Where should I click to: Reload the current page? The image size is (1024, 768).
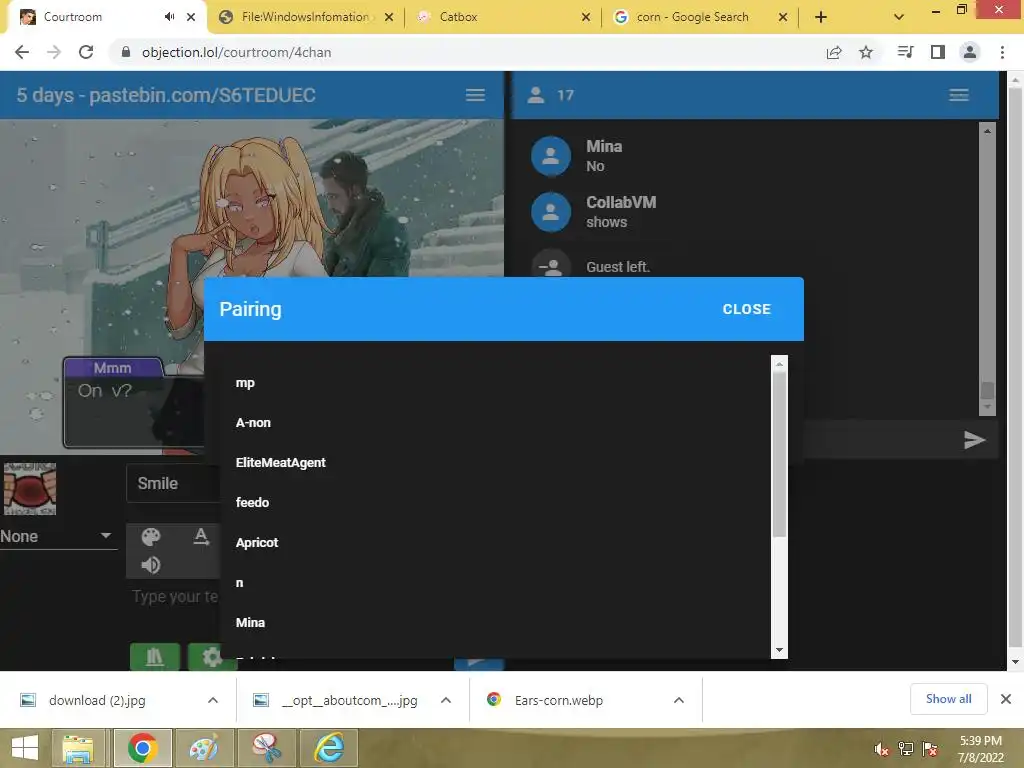click(86, 52)
